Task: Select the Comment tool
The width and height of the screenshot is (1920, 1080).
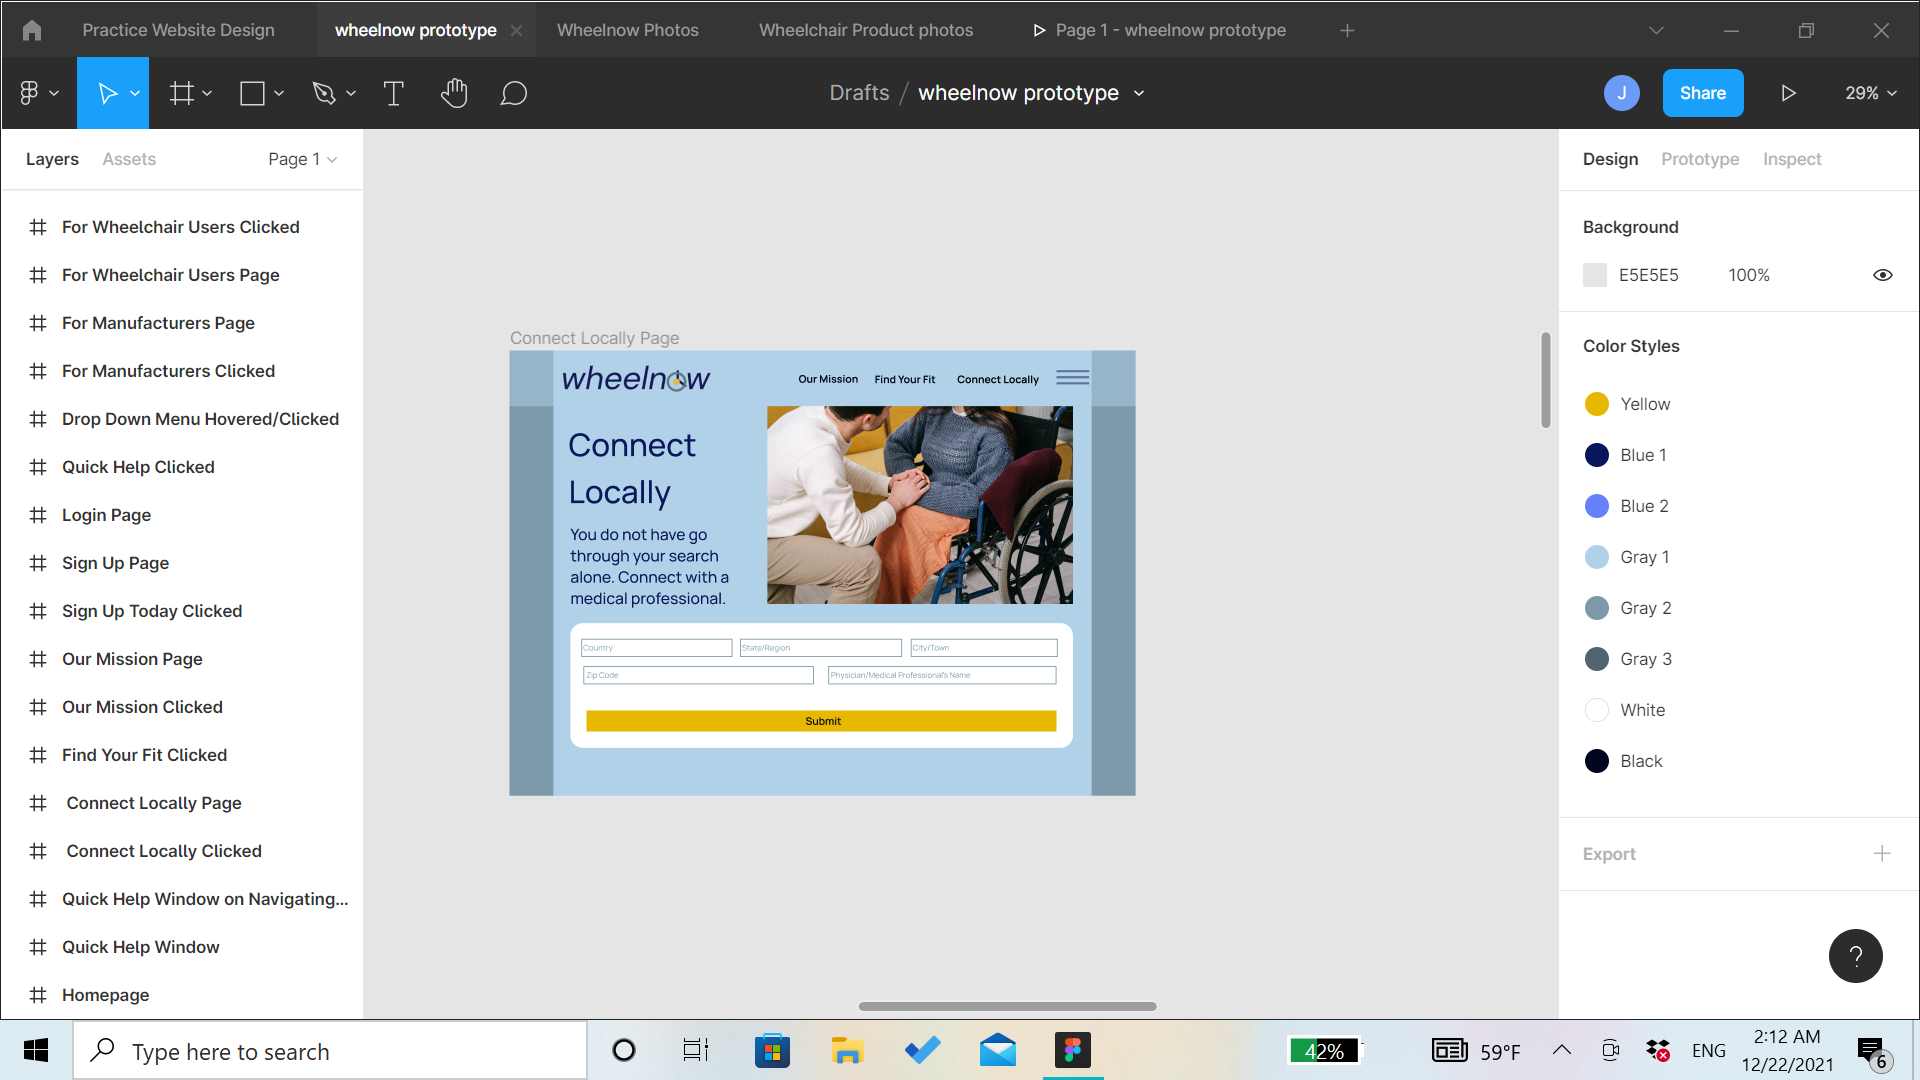Action: point(514,93)
